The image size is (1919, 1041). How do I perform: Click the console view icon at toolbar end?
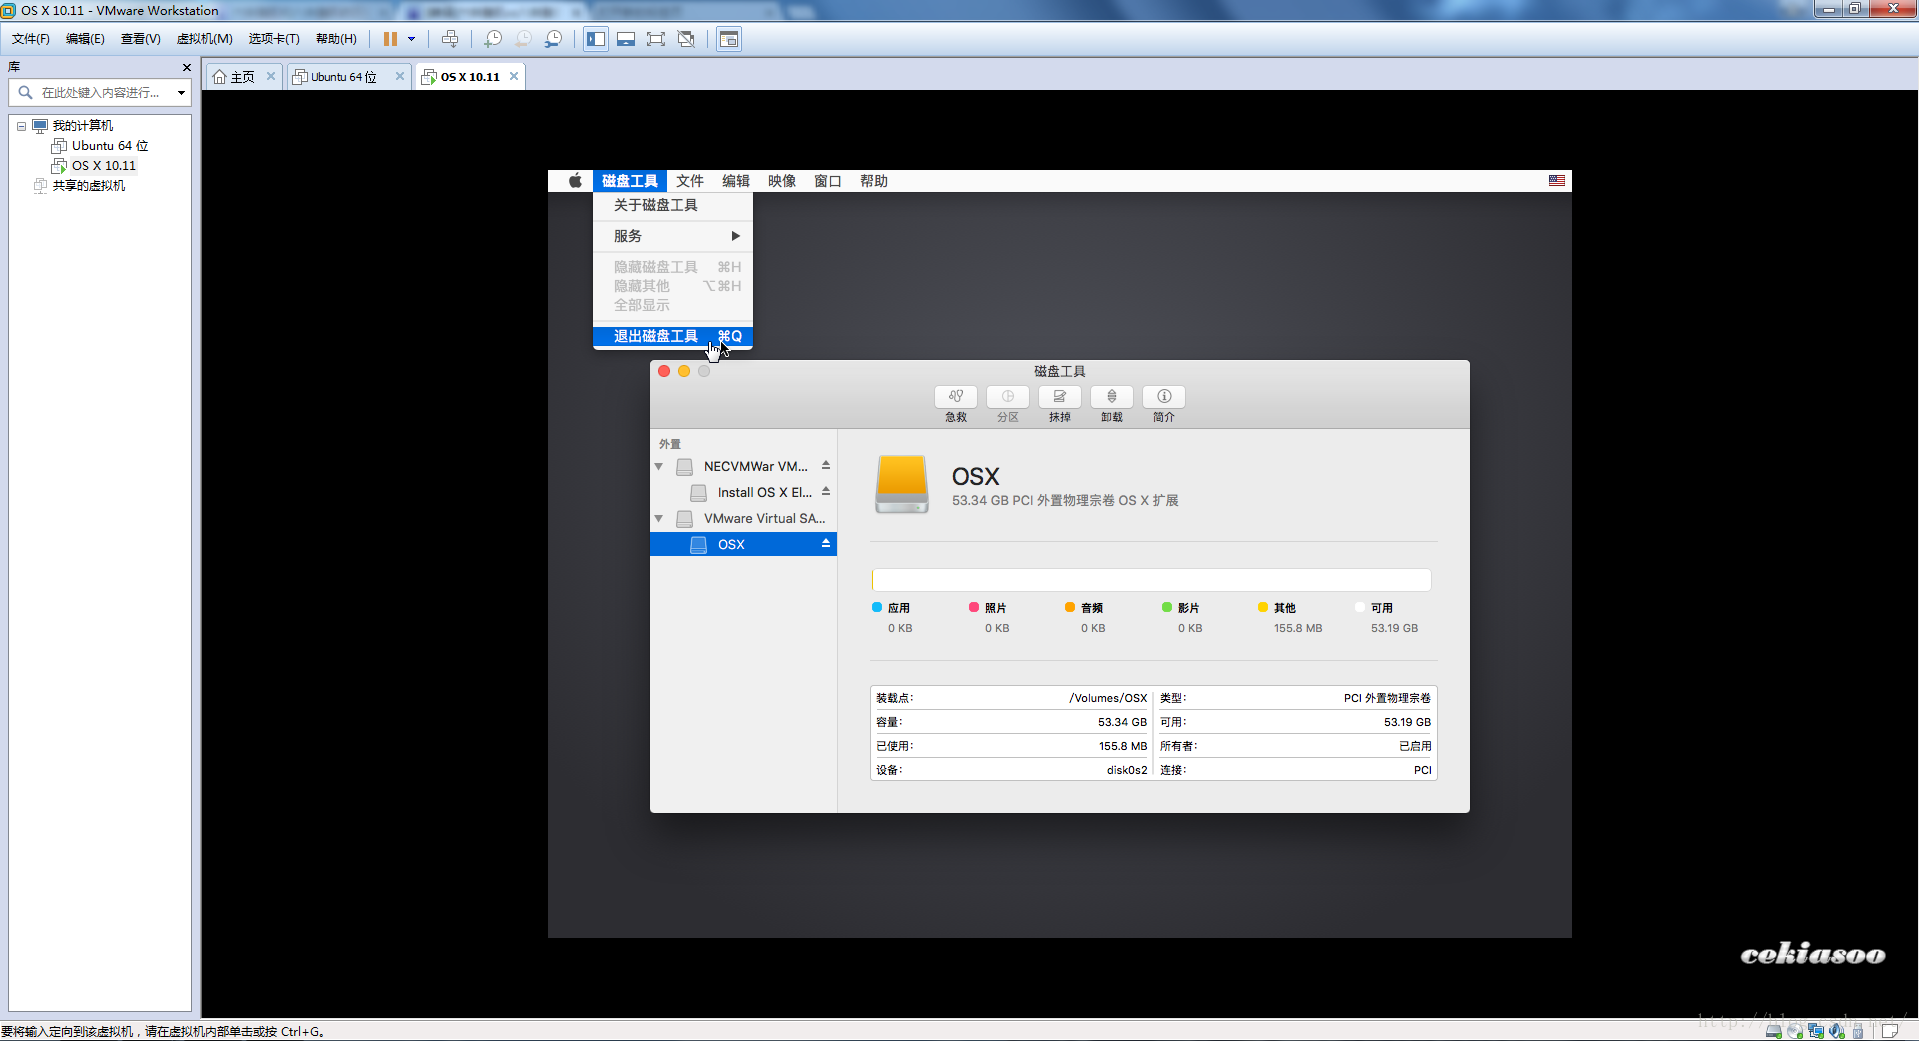tap(729, 39)
